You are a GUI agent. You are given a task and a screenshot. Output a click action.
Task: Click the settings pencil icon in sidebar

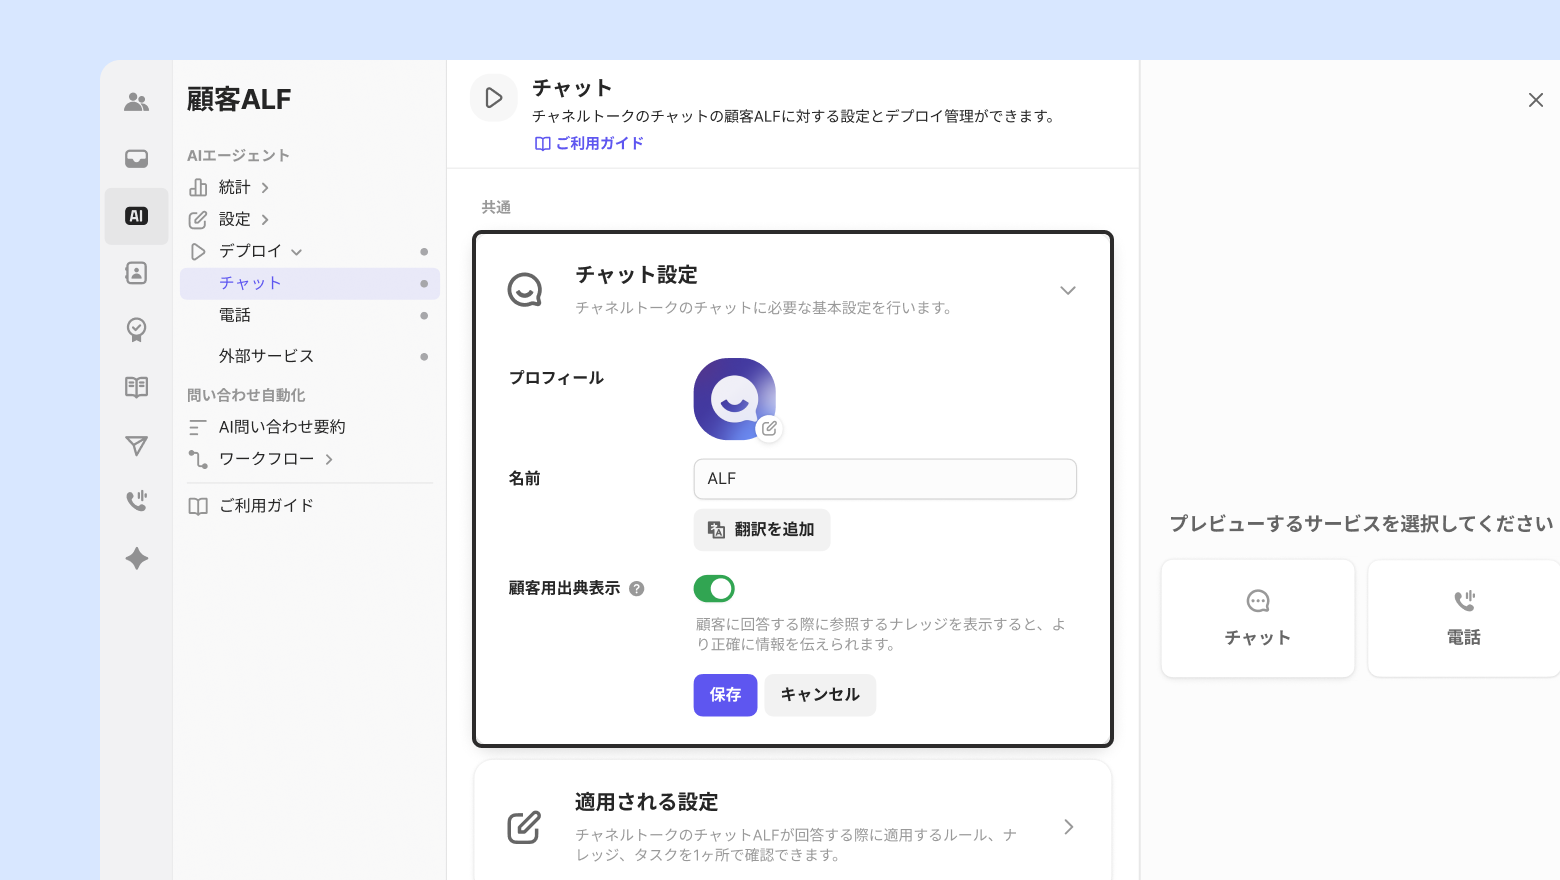click(x=198, y=219)
